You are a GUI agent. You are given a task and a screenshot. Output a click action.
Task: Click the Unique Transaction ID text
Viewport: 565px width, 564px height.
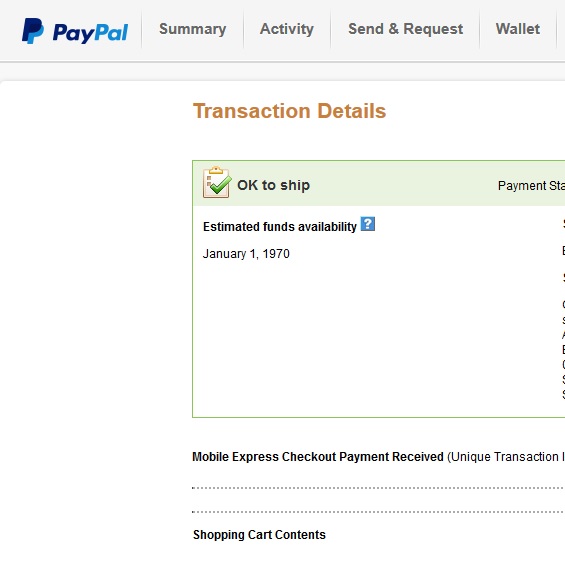click(x=506, y=457)
